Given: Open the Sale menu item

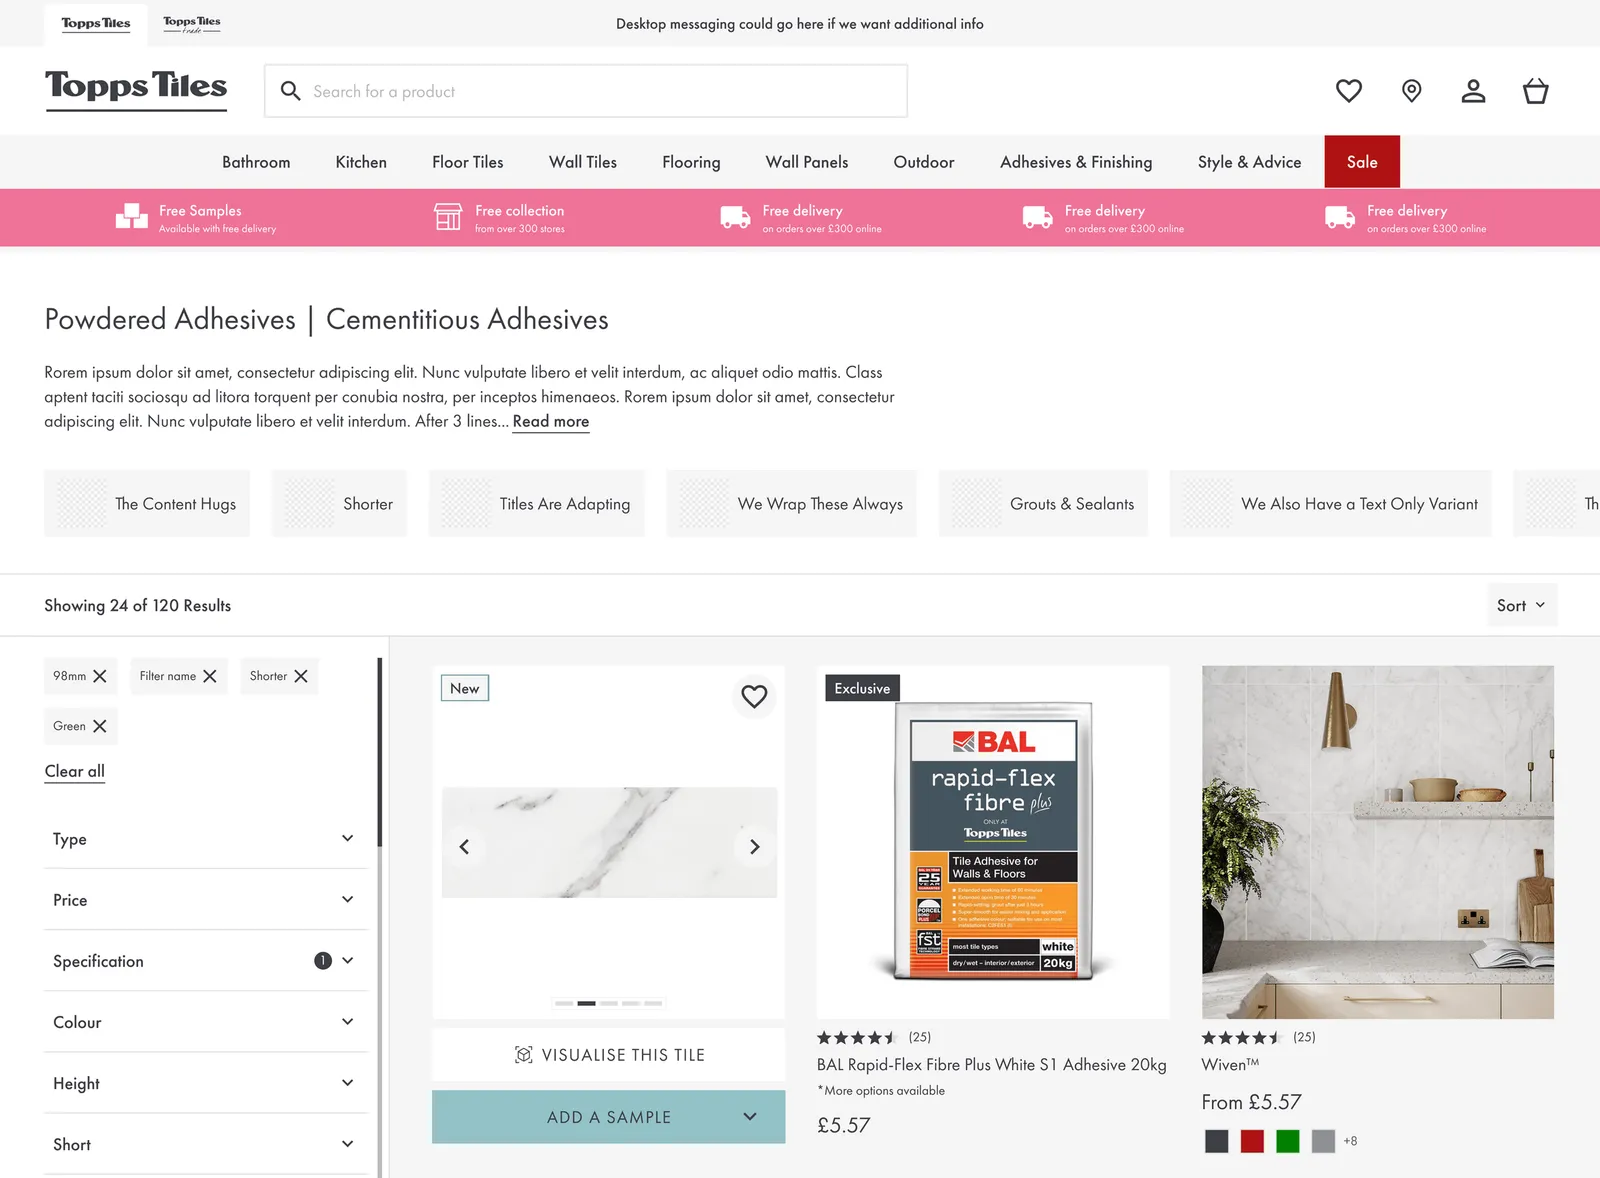Looking at the screenshot, I should (x=1362, y=162).
